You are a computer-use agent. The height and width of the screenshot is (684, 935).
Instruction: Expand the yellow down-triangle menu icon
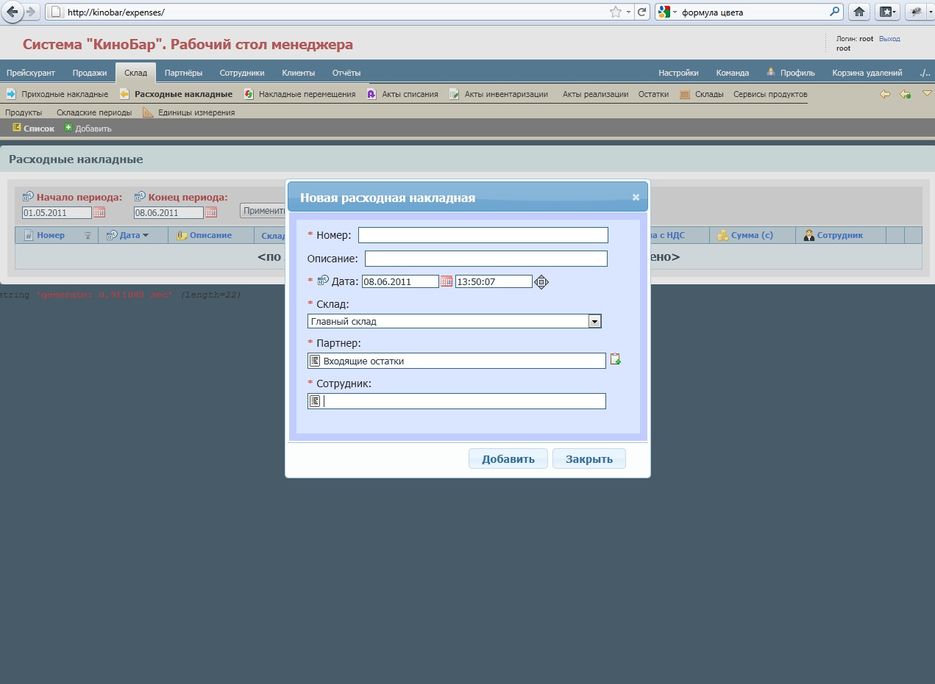coord(927,94)
